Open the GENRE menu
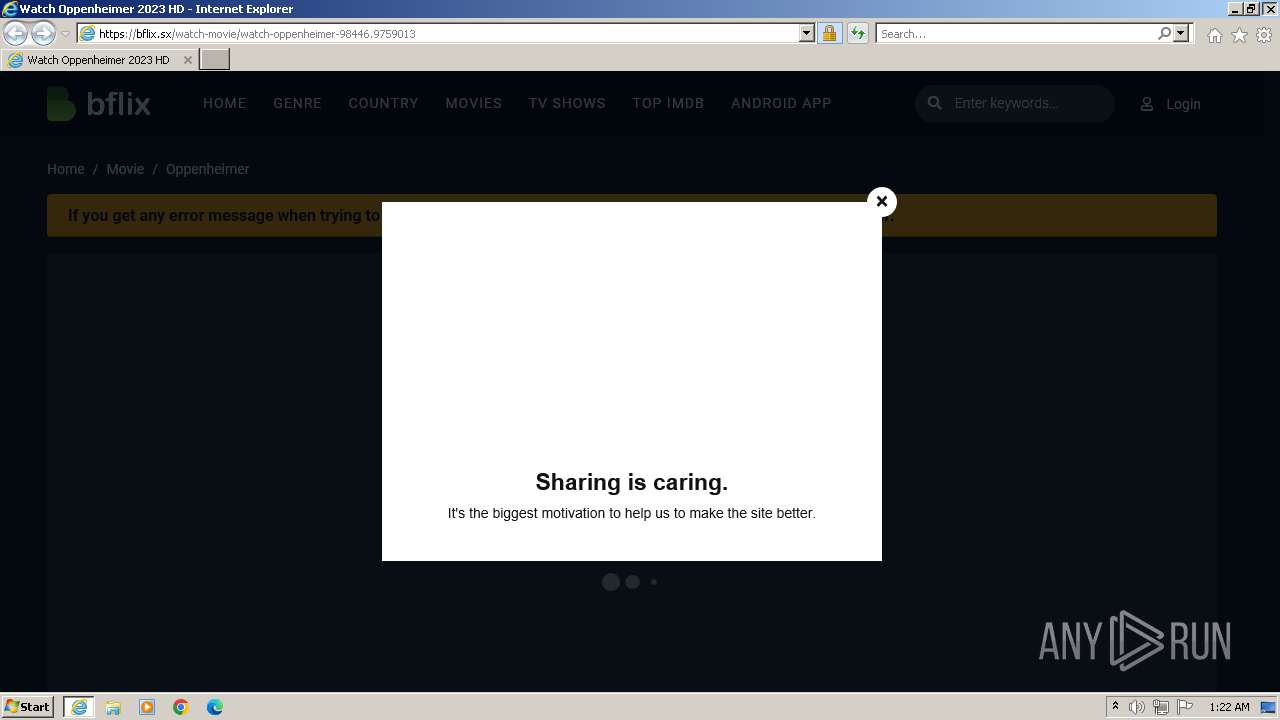1280x720 pixels. point(297,103)
